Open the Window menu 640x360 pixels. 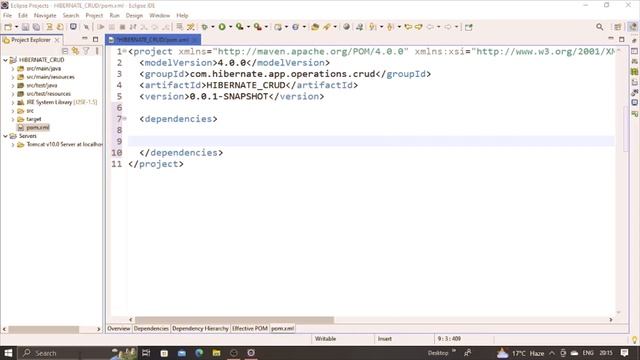click(x=160, y=16)
